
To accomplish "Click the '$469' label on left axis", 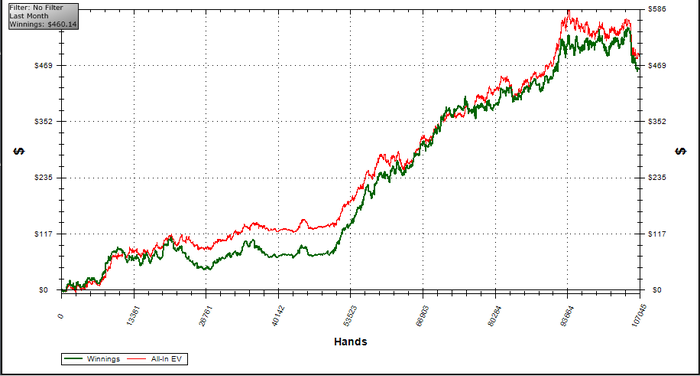I will (x=43, y=66).
